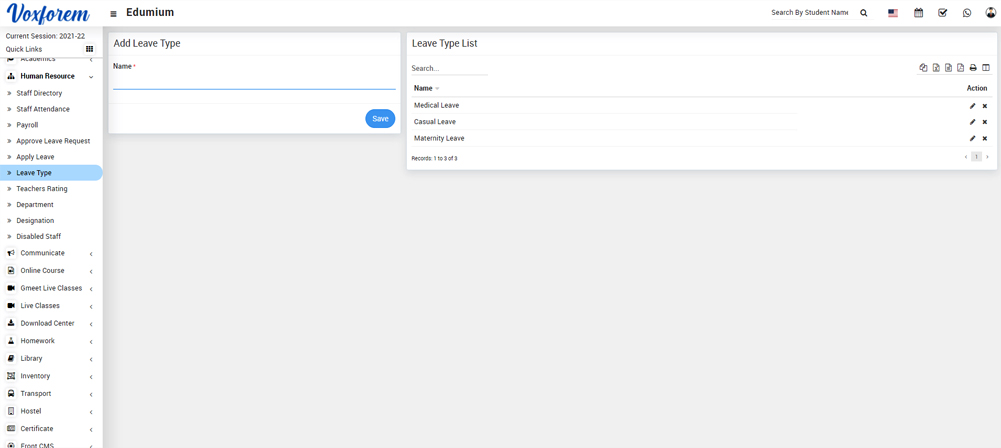
Task: Open the US flag language selector
Action: [x=893, y=13]
